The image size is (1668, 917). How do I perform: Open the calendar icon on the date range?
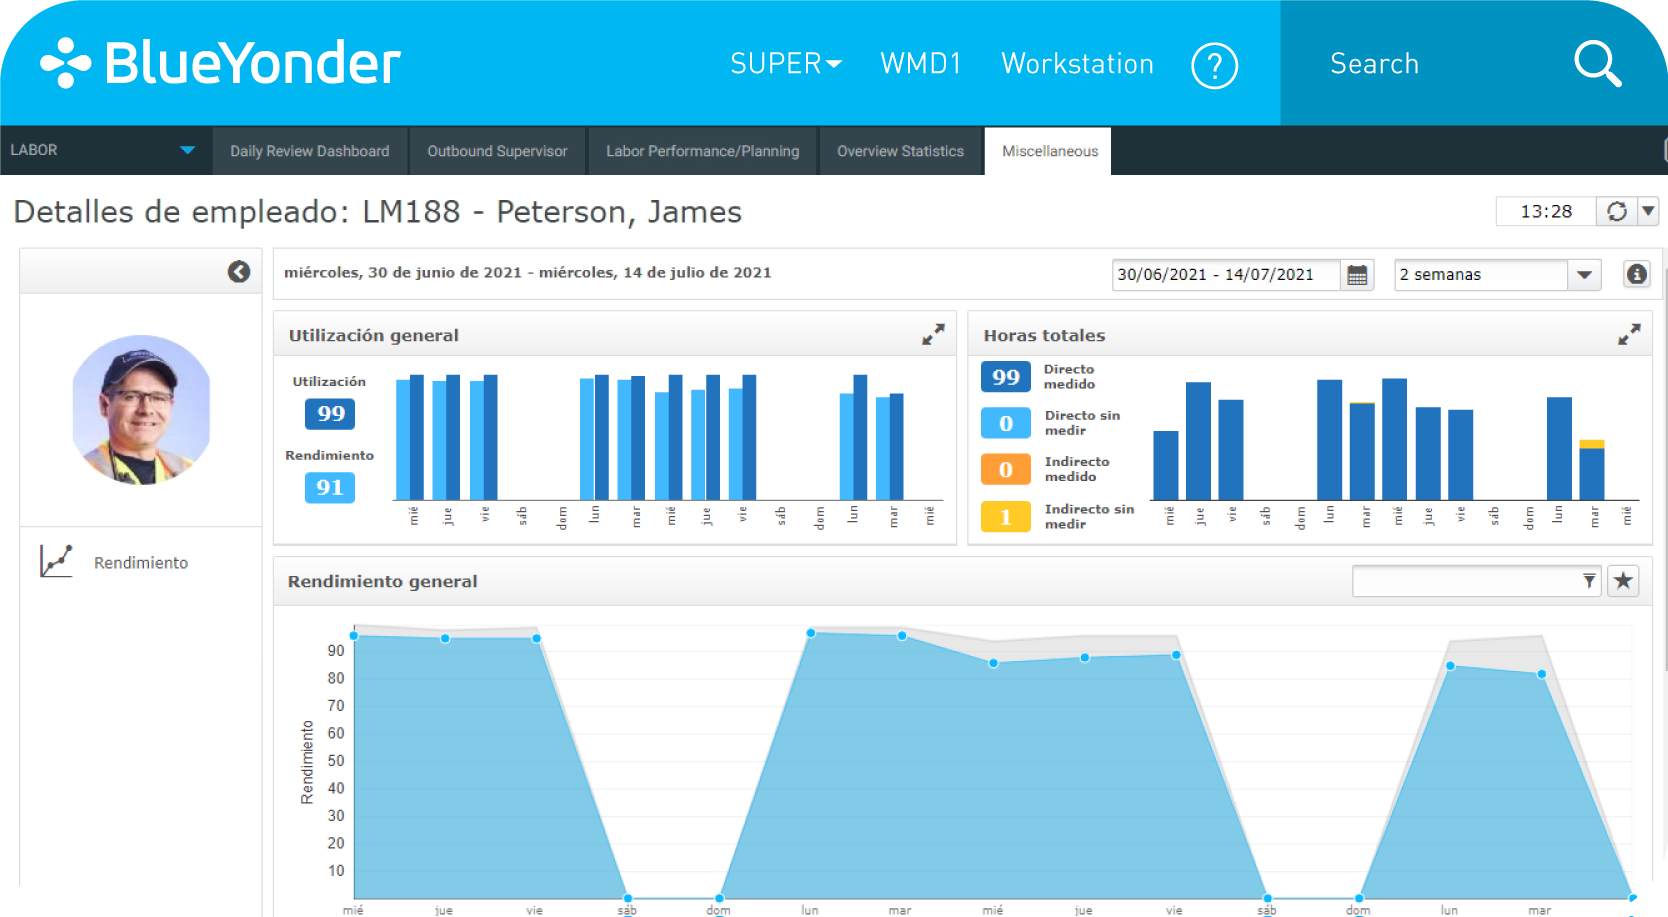1357,274
